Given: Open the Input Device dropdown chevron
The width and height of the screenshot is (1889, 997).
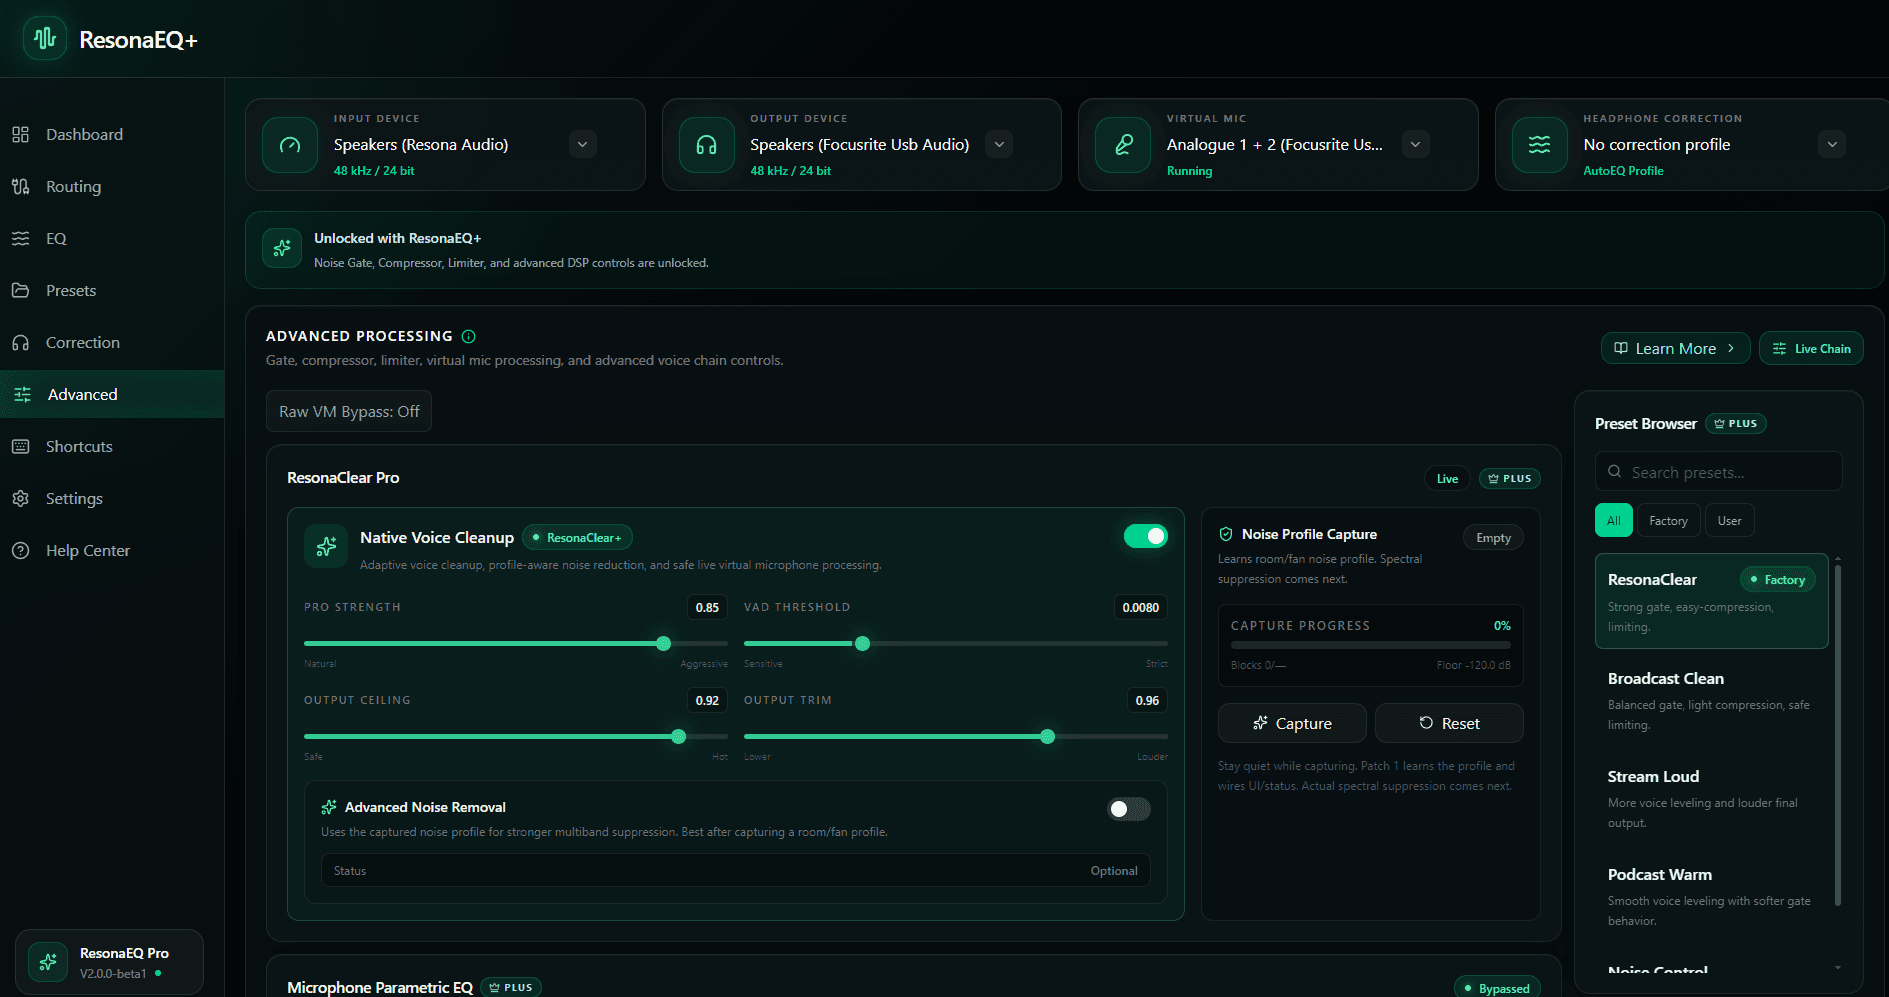Looking at the screenshot, I should tap(583, 144).
